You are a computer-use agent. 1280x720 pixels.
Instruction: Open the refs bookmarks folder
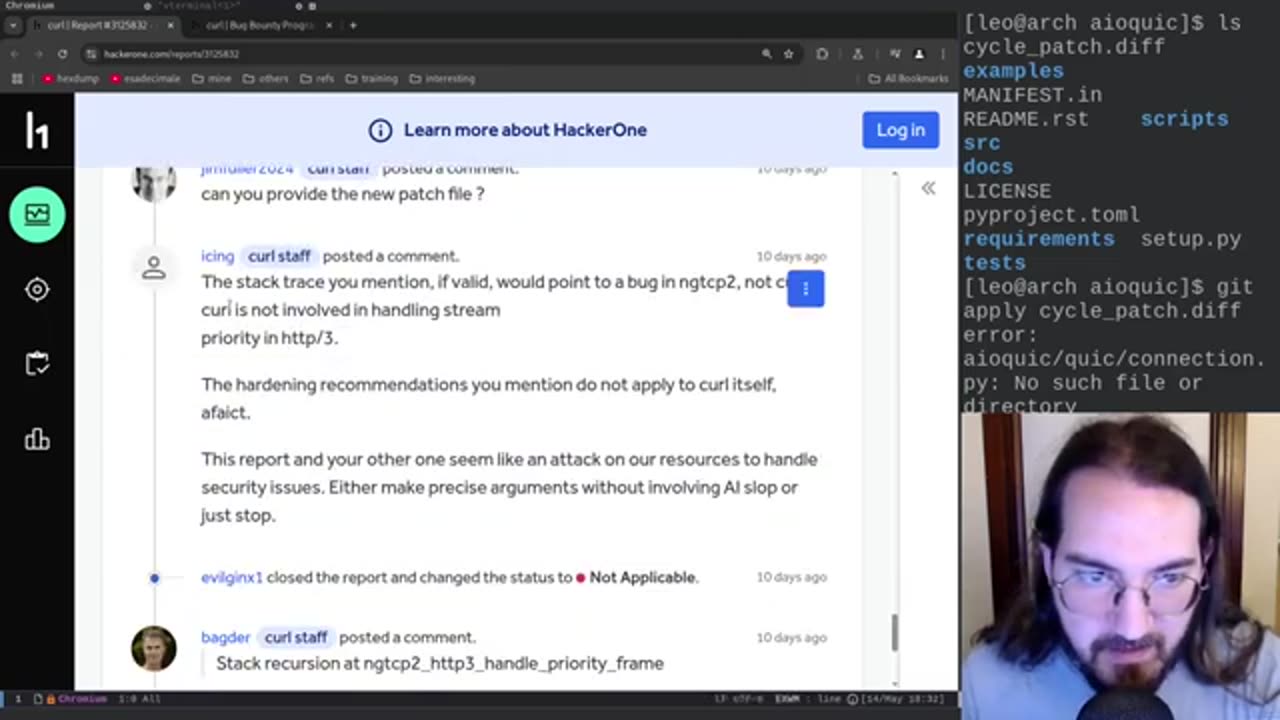click(x=318, y=79)
